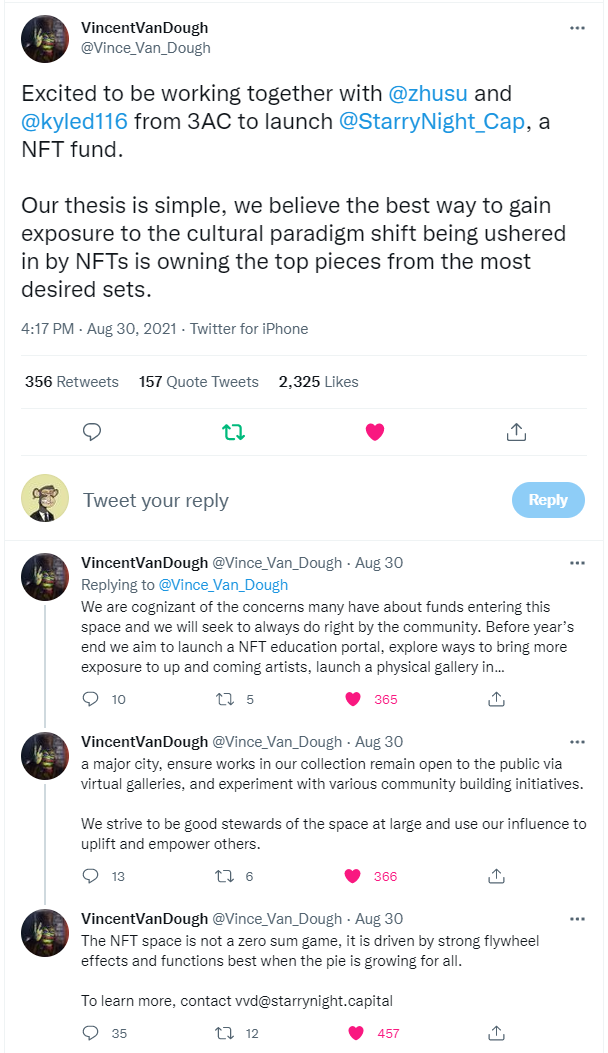This screenshot has height=1053, width=608.
Task: Unlike the reply with 365 likes
Action: click(x=352, y=699)
